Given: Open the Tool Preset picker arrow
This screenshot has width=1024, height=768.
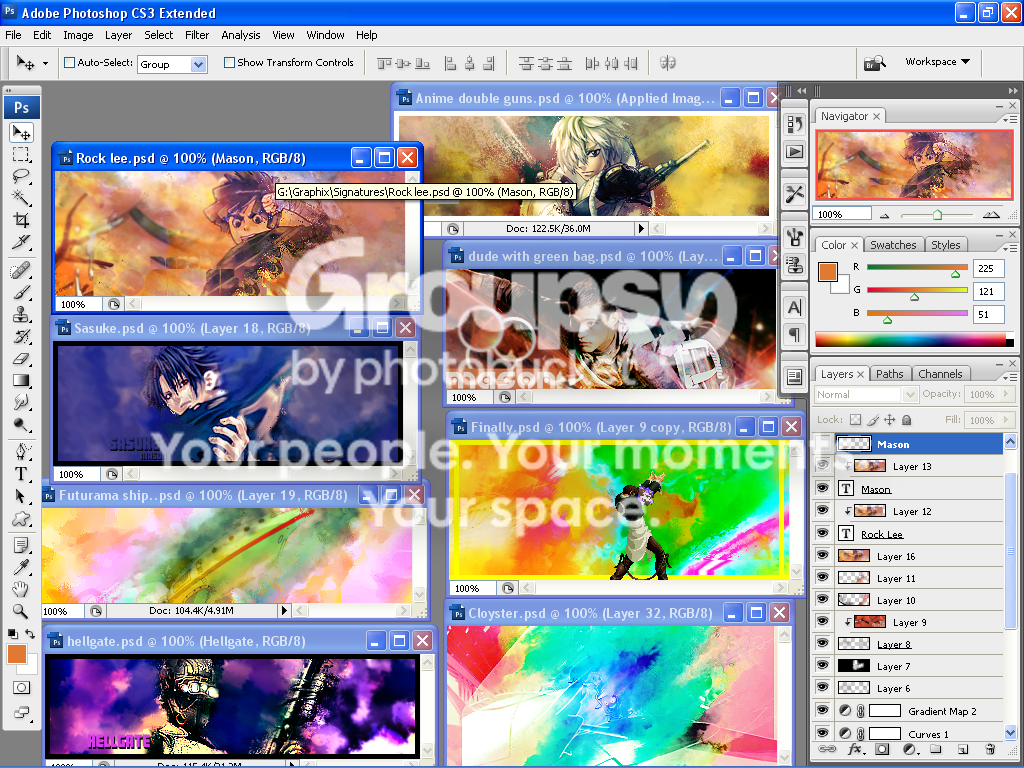Looking at the screenshot, I should [45, 63].
